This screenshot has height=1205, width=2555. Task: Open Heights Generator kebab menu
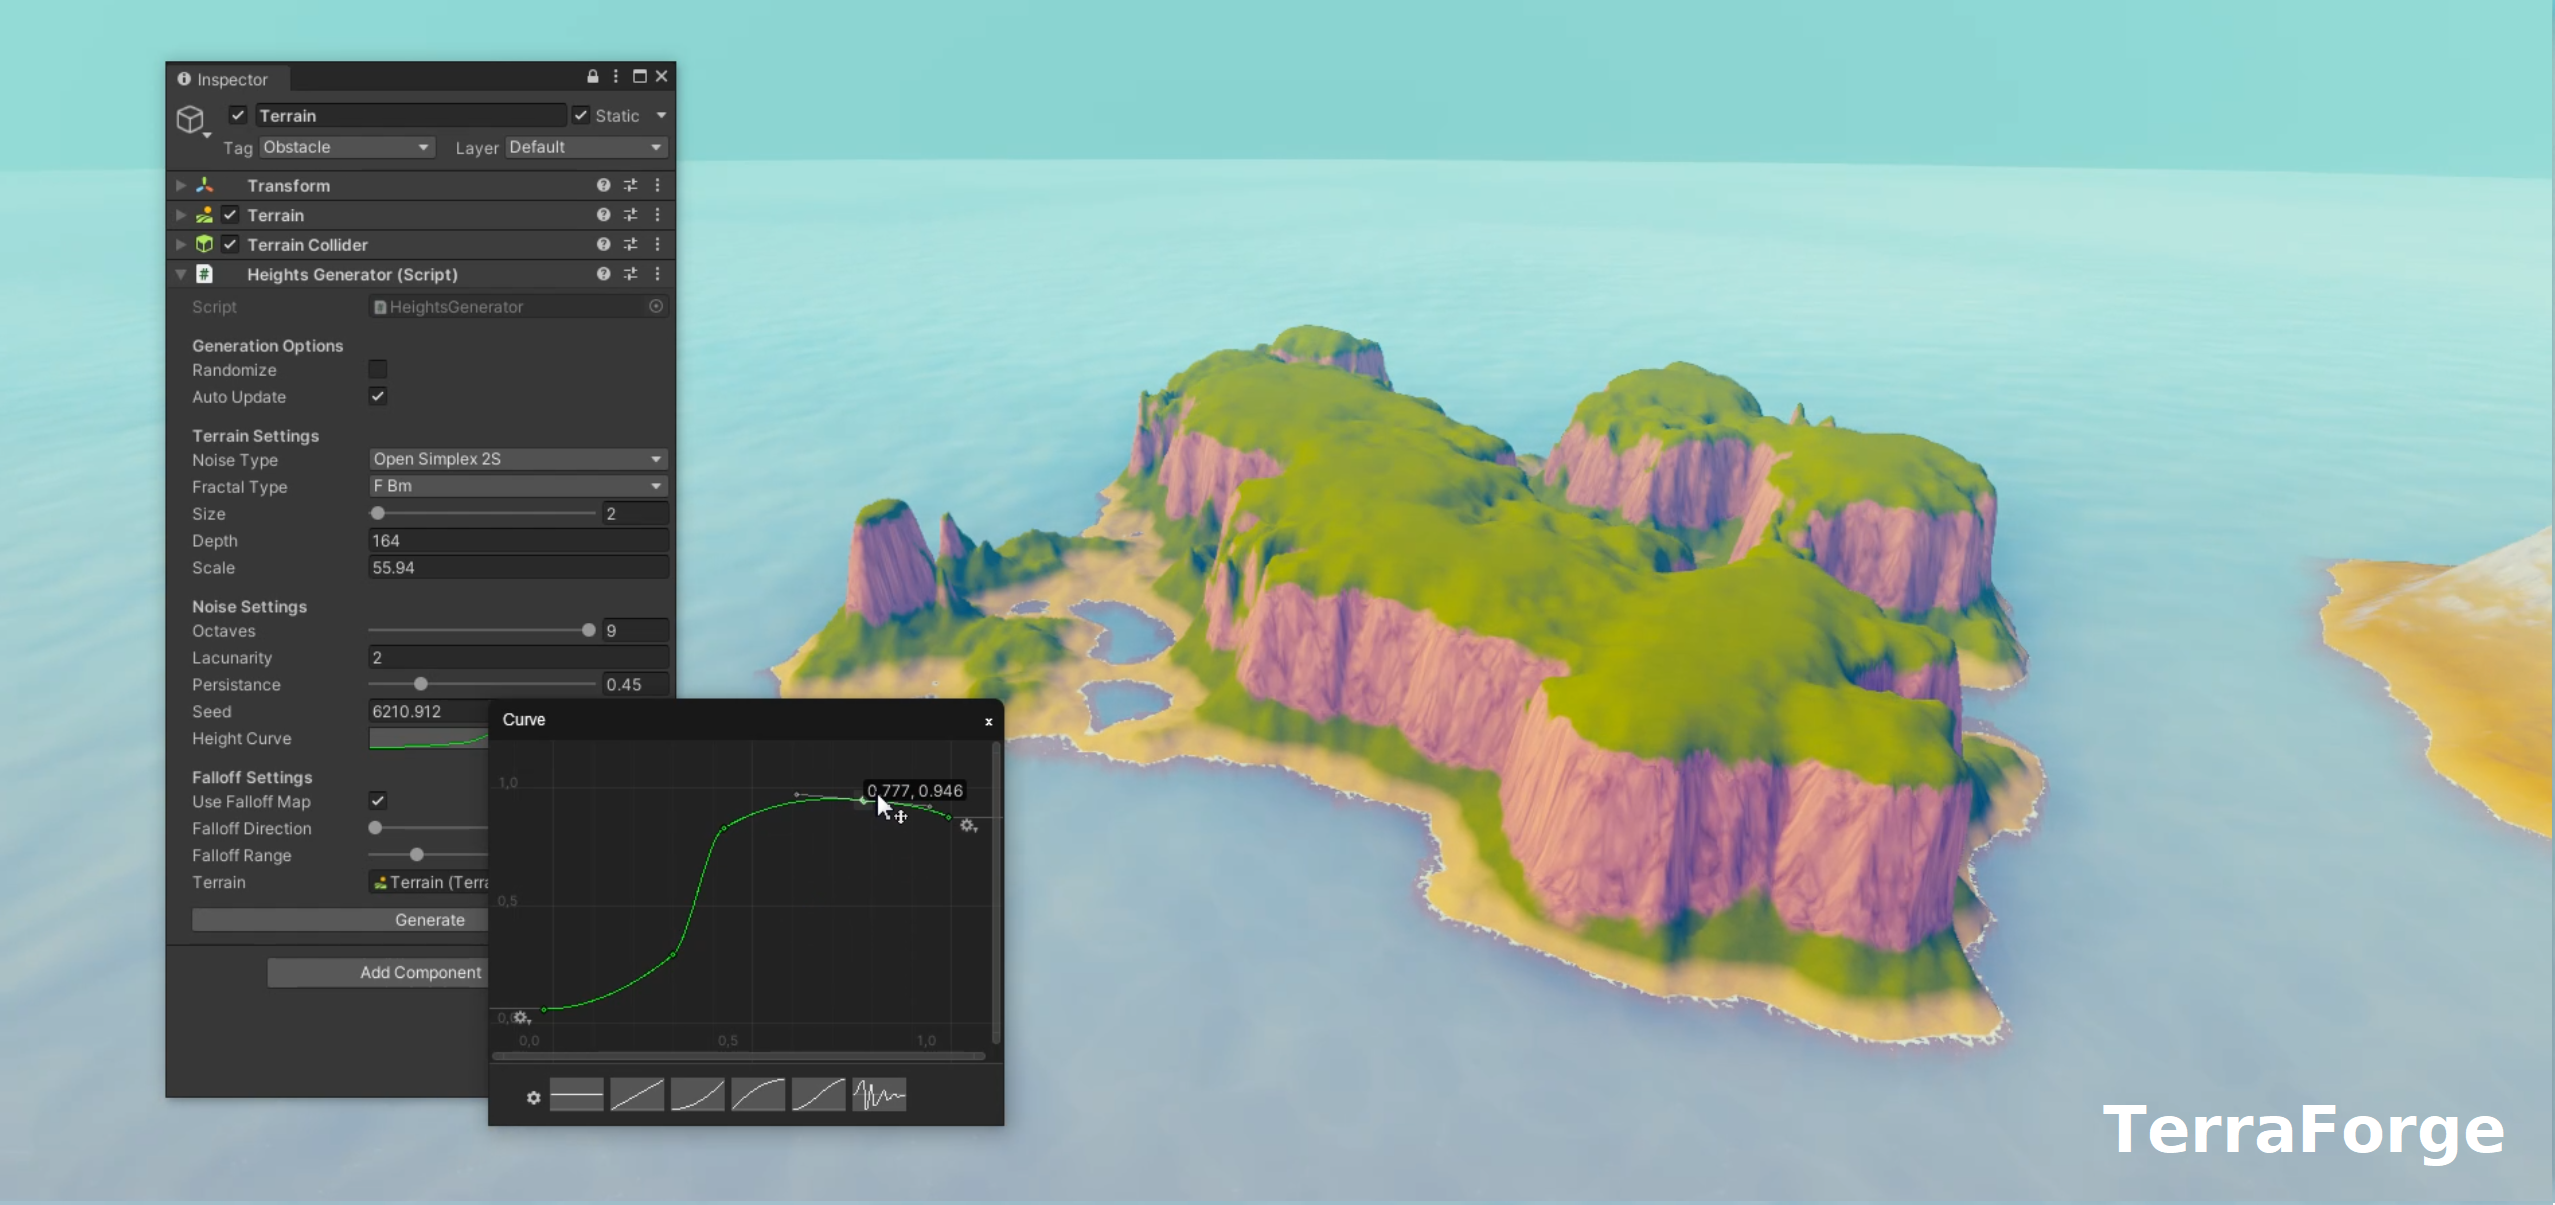click(x=657, y=274)
